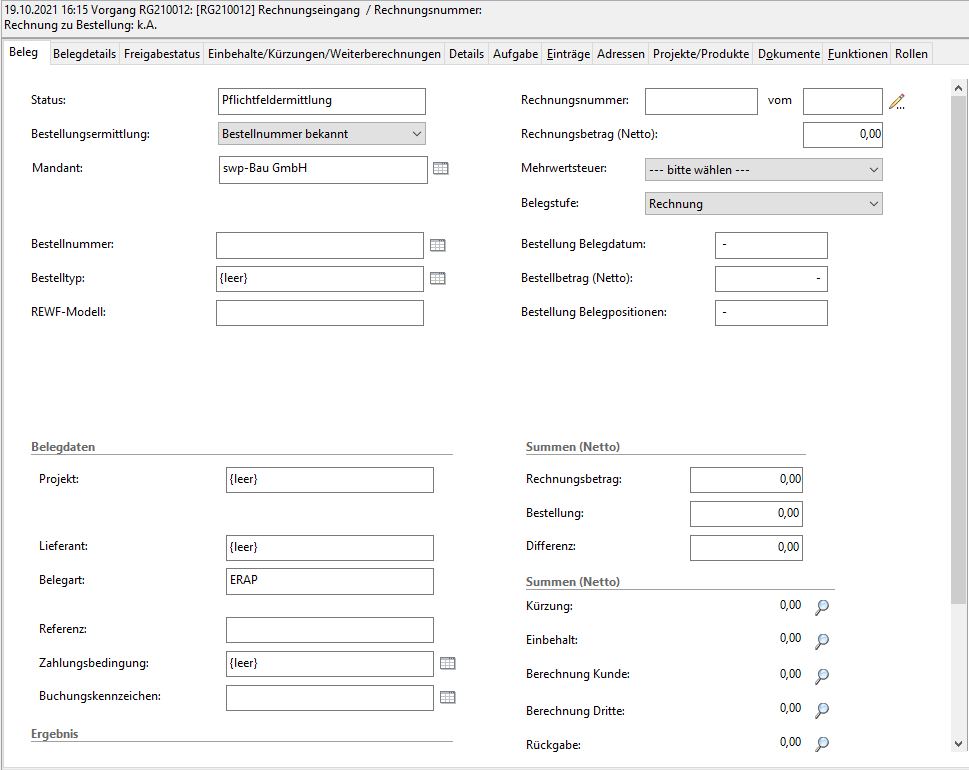Screen dimensions: 969x770
Task: Click the 0,00 value beside Berechnung Dritte
Action: (x=790, y=708)
